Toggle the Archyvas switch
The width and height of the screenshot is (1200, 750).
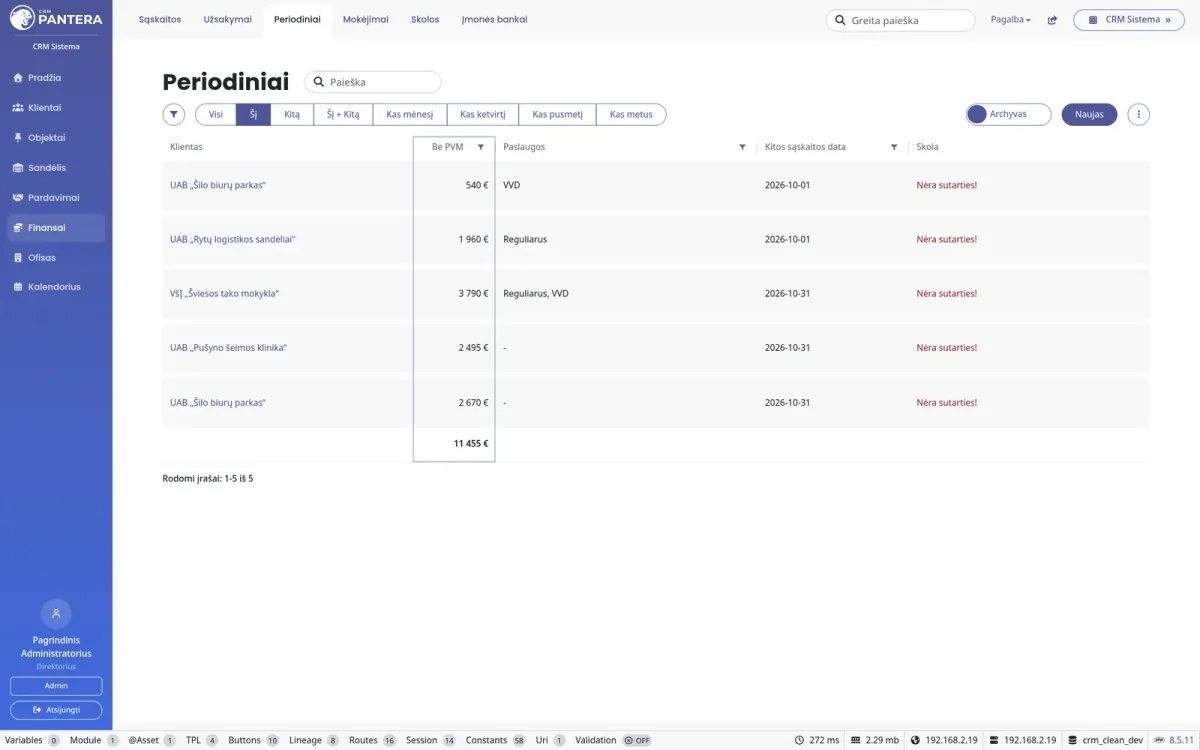1008,114
